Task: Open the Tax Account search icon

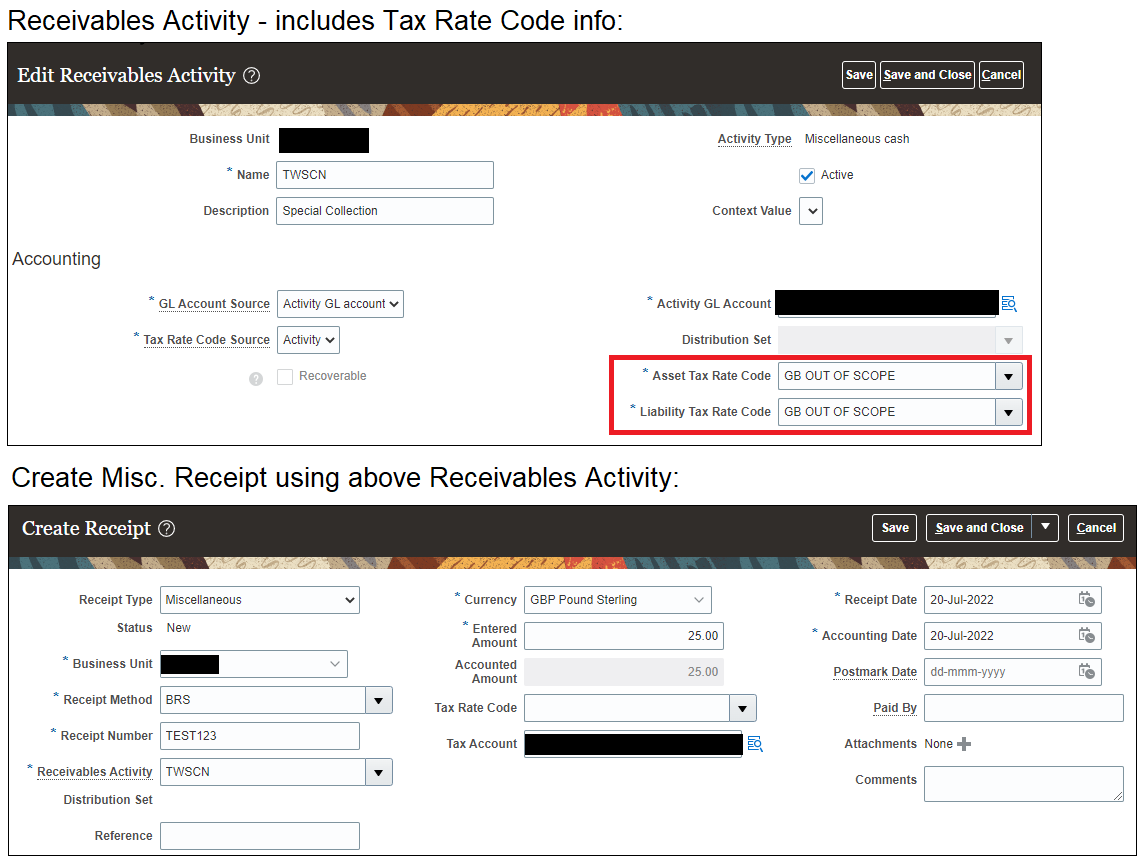Action: pyautogui.click(x=755, y=744)
